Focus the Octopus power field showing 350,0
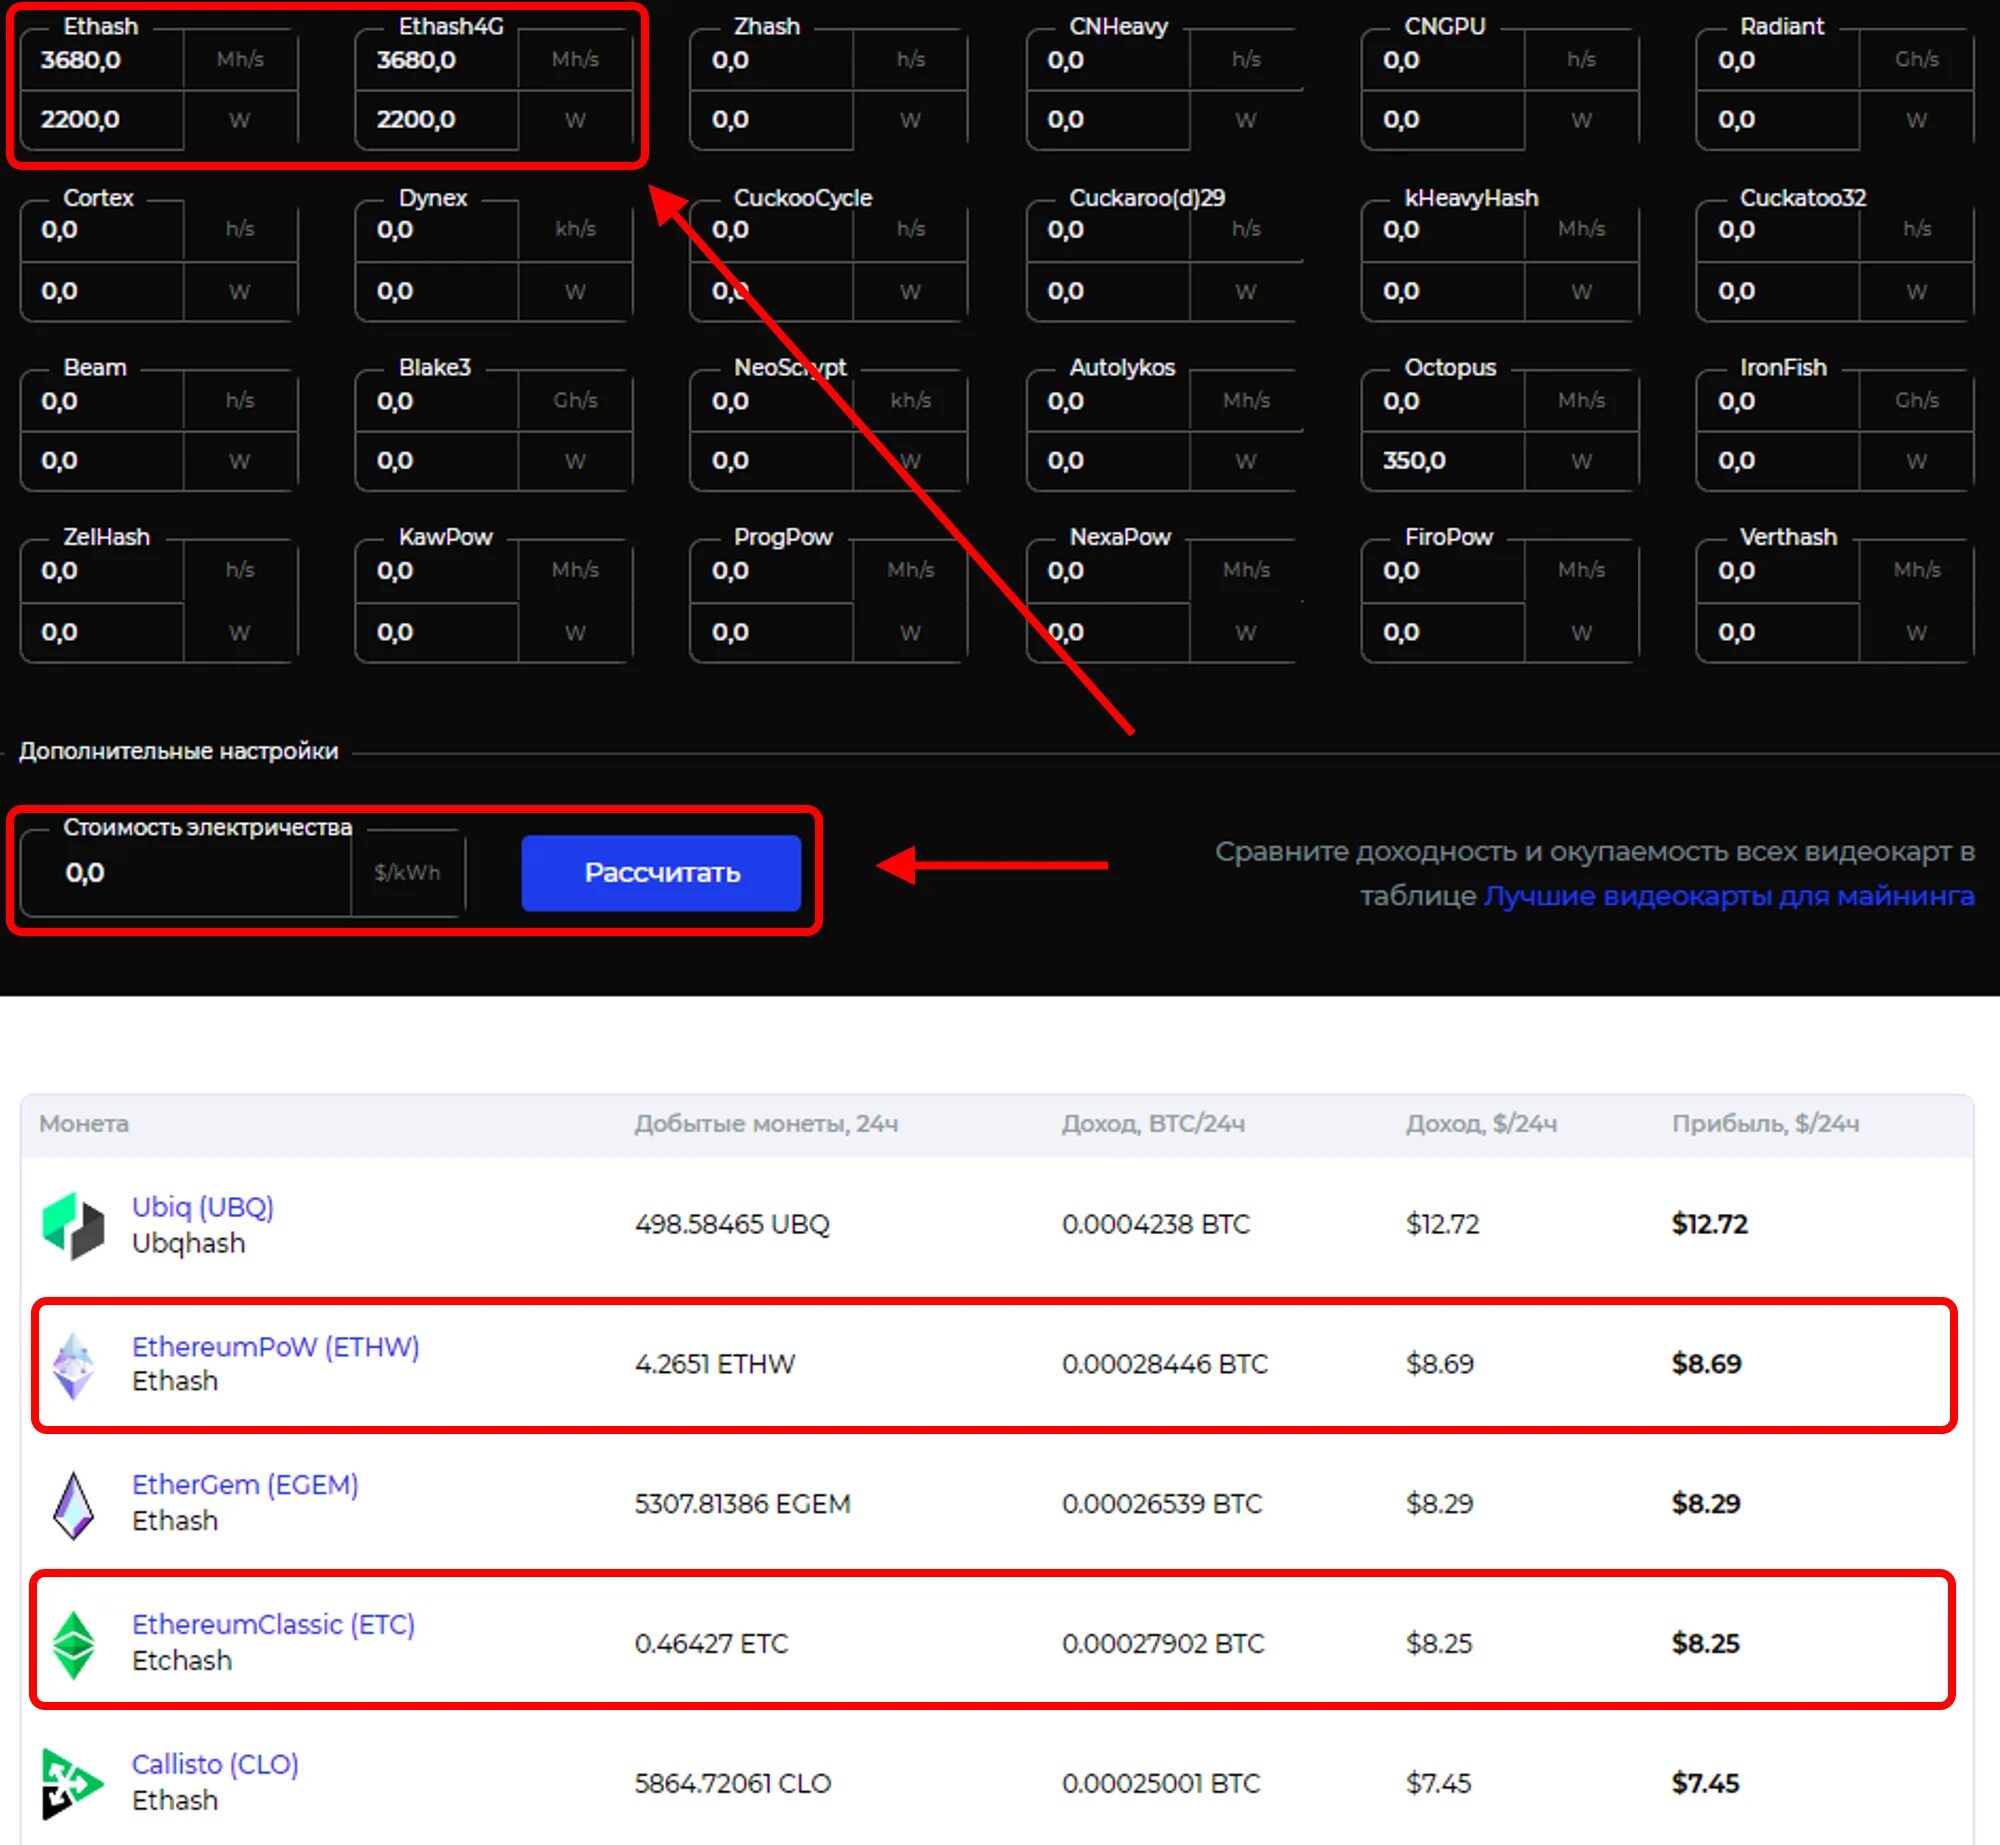Image resolution: width=2000 pixels, height=1845 pixels. (1444, 461)
